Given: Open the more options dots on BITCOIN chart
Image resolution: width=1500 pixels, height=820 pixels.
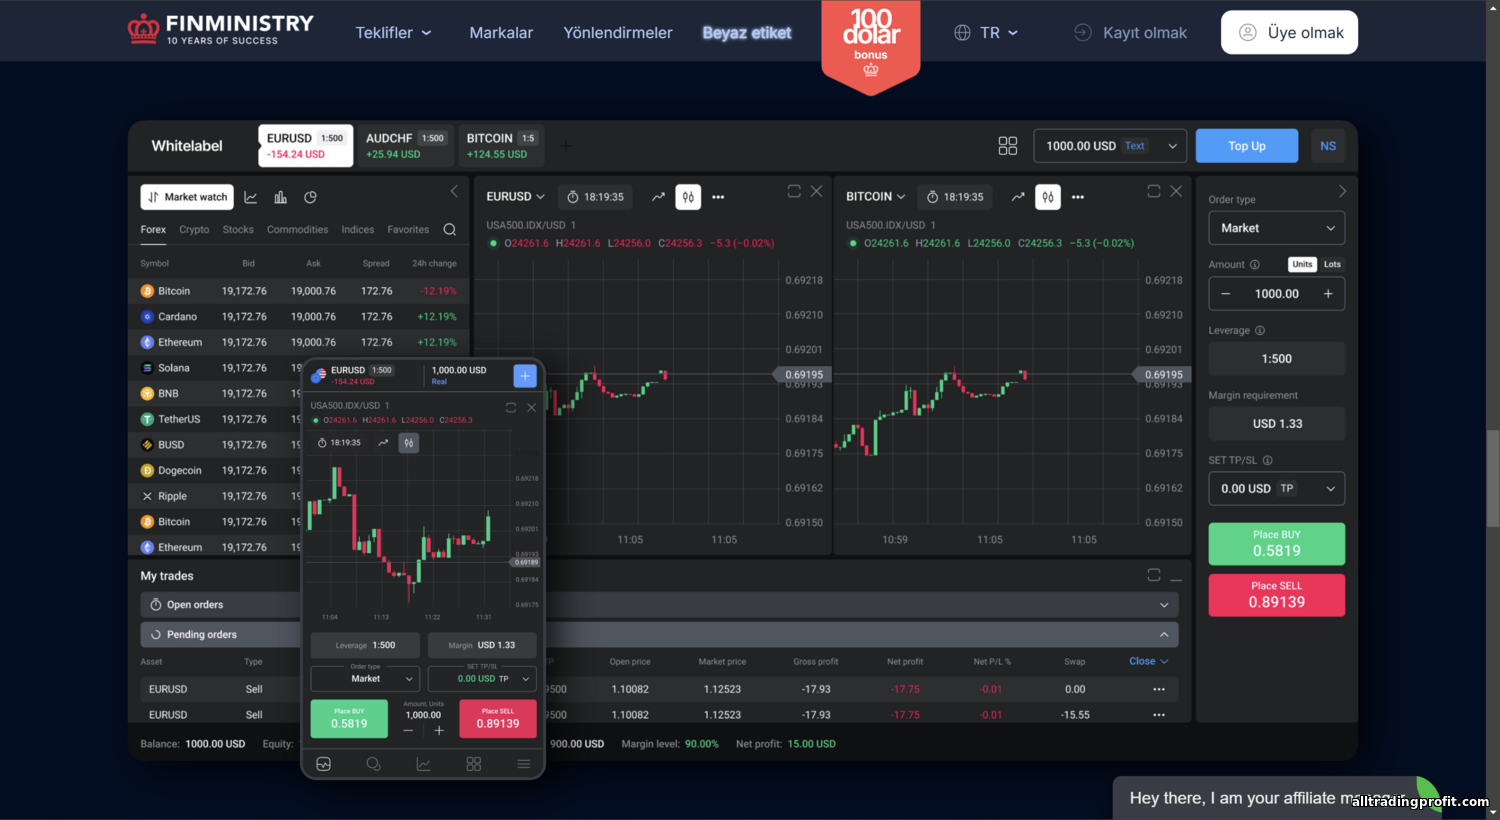Looking at the screenshot, I should (1077, 197).
